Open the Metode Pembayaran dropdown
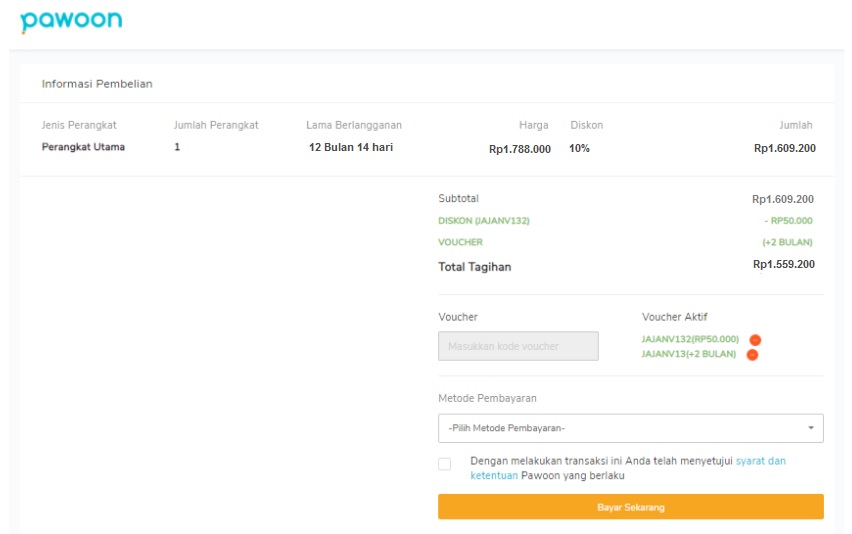 pos(631,428)
